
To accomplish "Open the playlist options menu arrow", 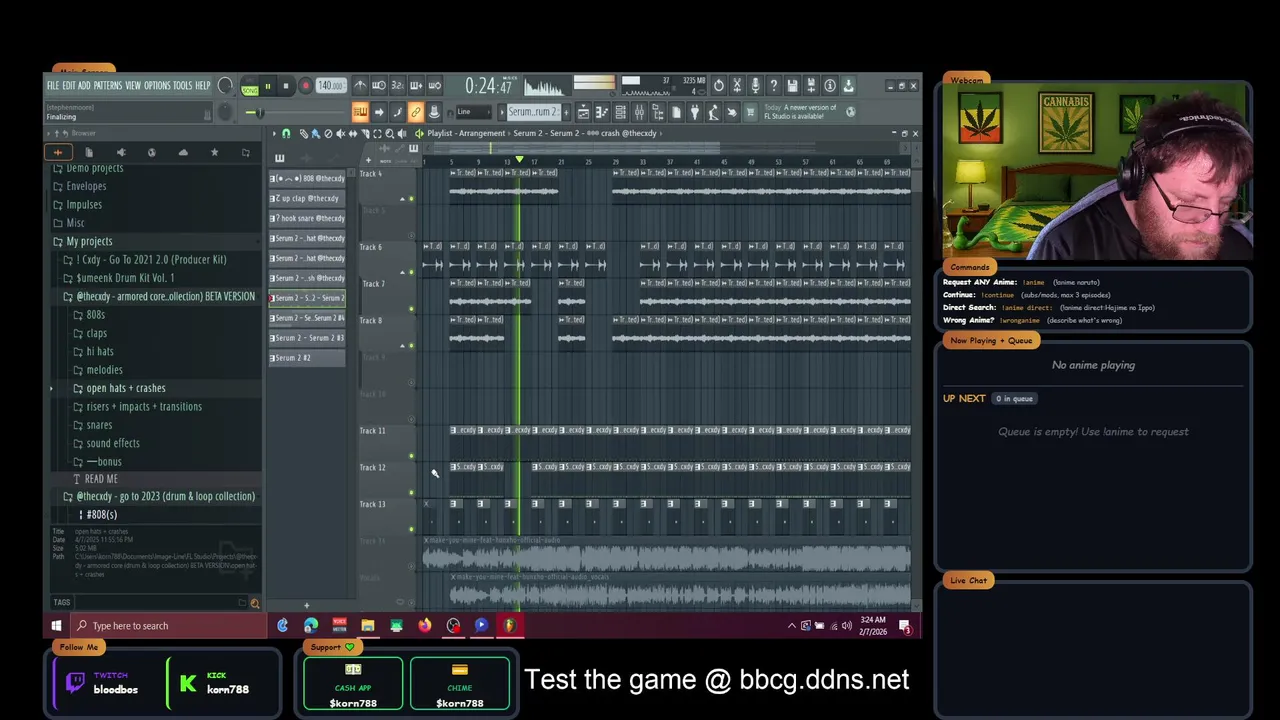I will coord(274,134).
